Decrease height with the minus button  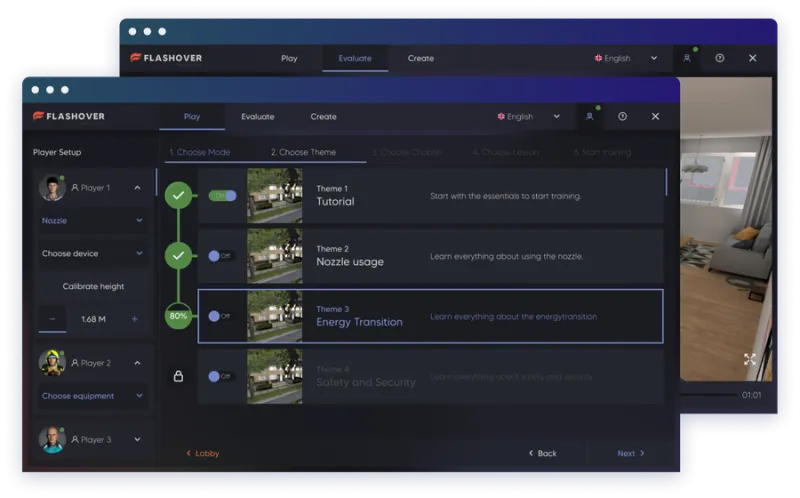53,319
